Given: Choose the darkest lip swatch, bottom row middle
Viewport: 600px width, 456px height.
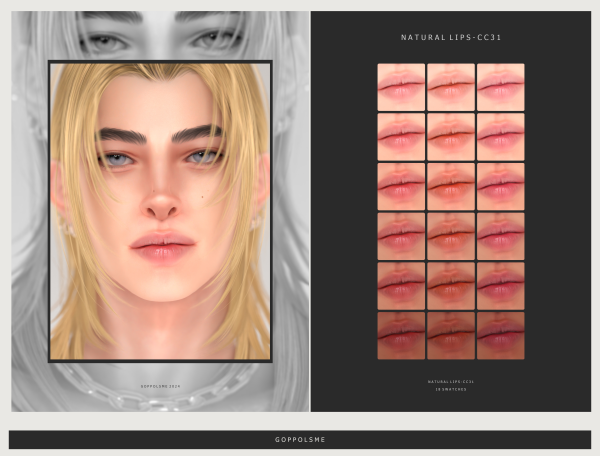Looking at the screenshot, I should tap(451, 336).
